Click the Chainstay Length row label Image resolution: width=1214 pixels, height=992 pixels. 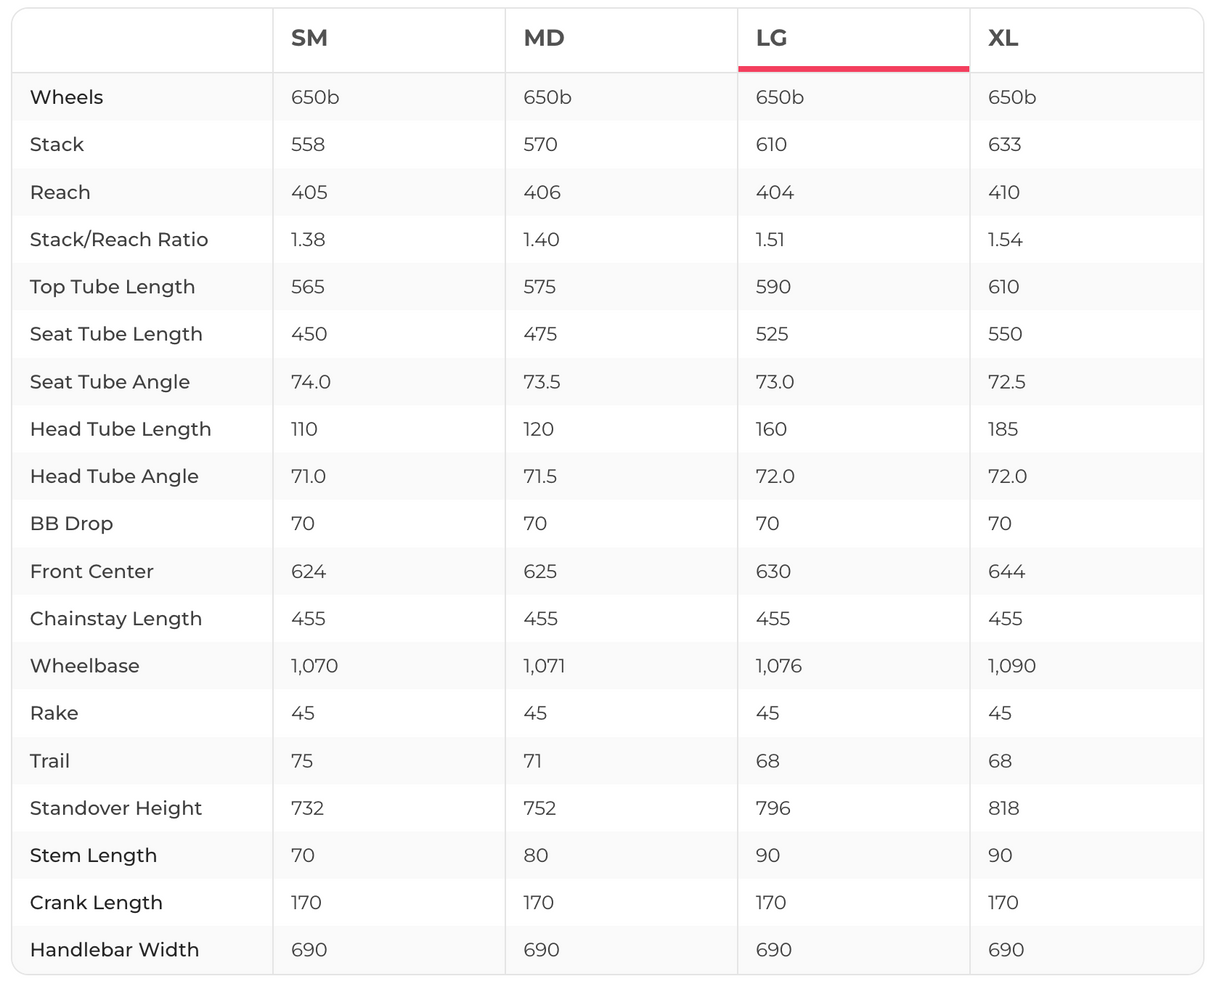[x=116, y=619]
